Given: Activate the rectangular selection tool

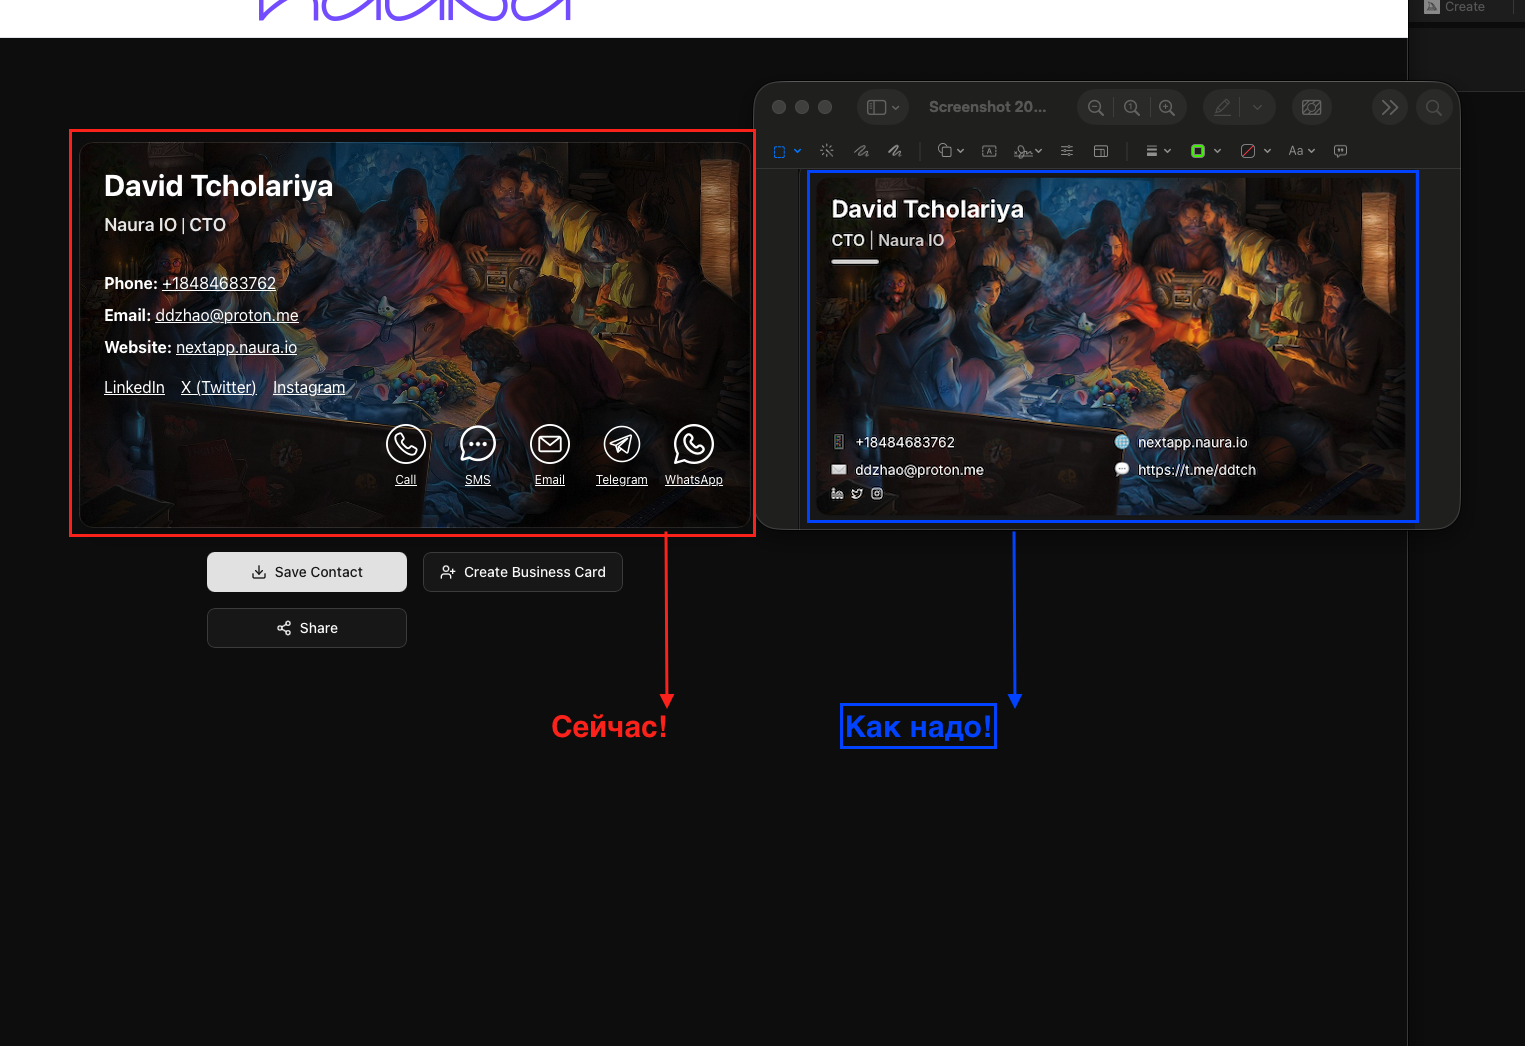Looking at the screenshot, I should coord(781,150).
